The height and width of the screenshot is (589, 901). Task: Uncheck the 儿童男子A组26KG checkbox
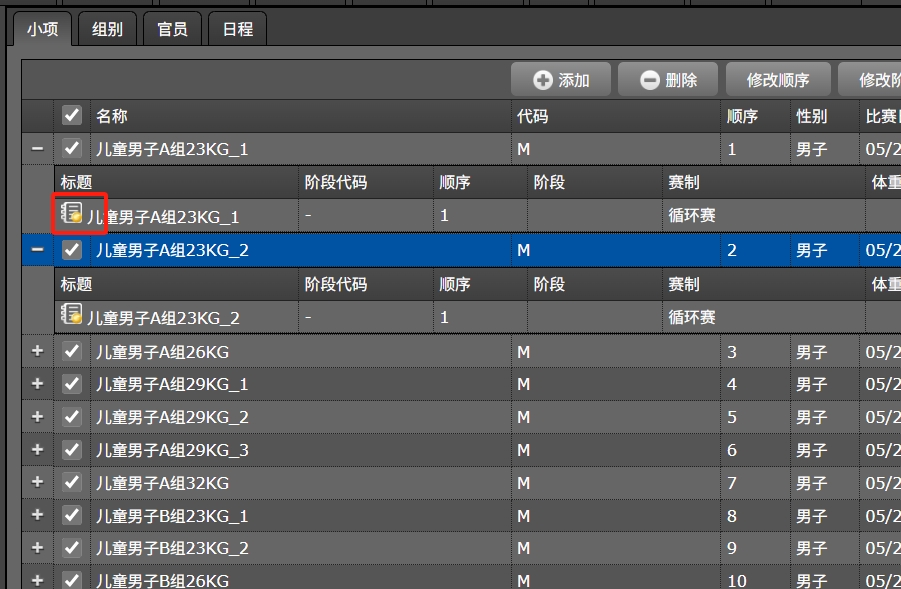pos(72,351)
